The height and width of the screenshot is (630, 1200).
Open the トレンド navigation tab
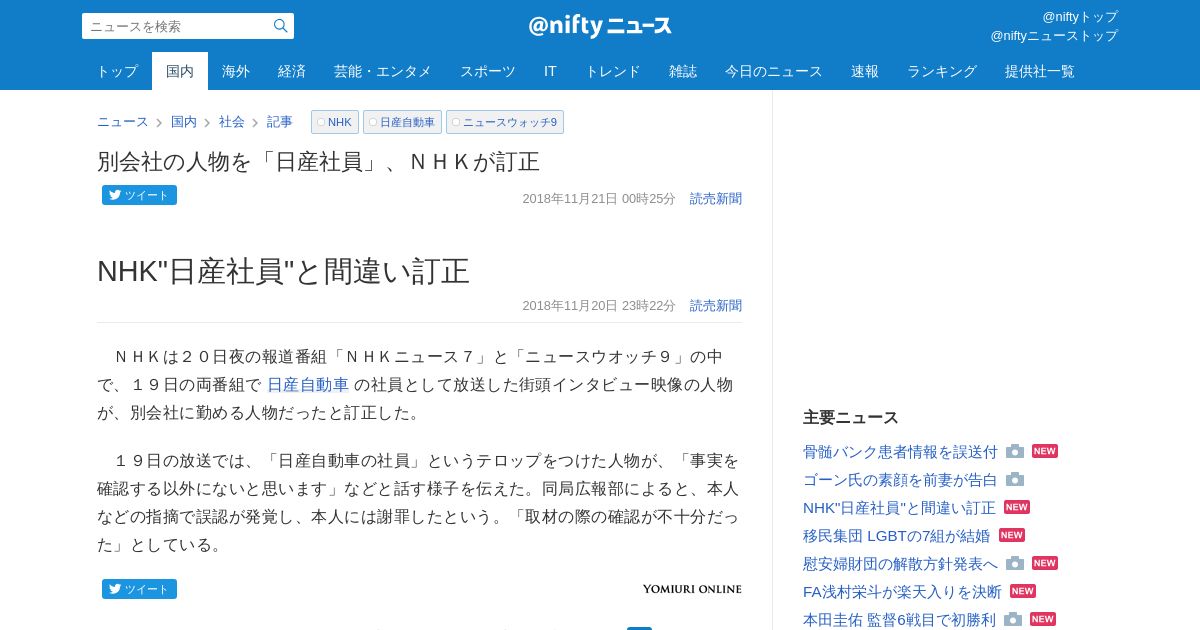613,71
